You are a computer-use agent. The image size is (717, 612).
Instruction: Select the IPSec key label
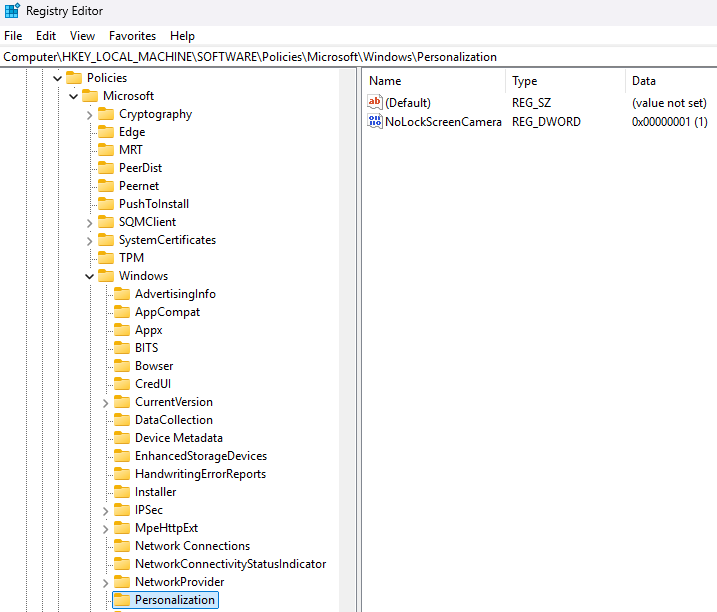tap(149, 510)
